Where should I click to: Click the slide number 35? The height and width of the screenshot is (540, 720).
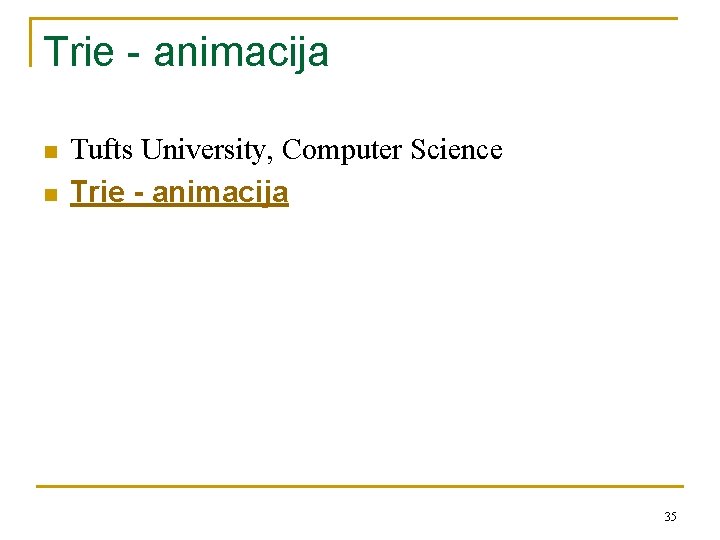pos(670,517)
